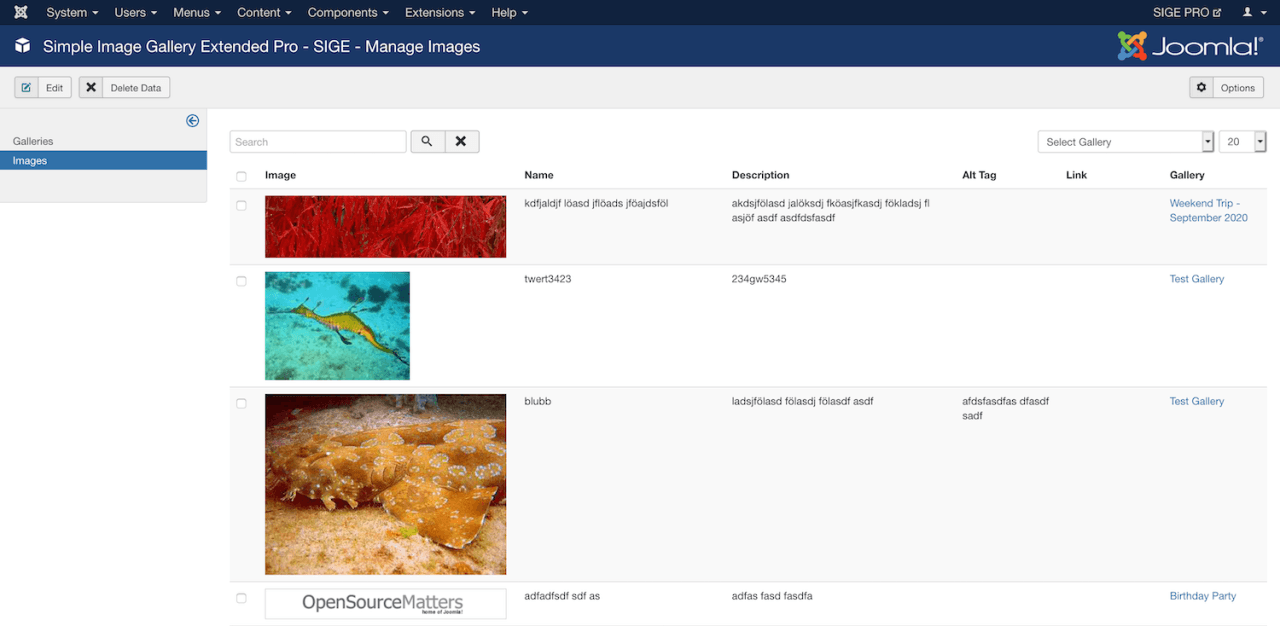The image size is (1280, 626).
Task: Select the blubb image row checkbox
Action: pyautogui.click(x=241, y=403)
